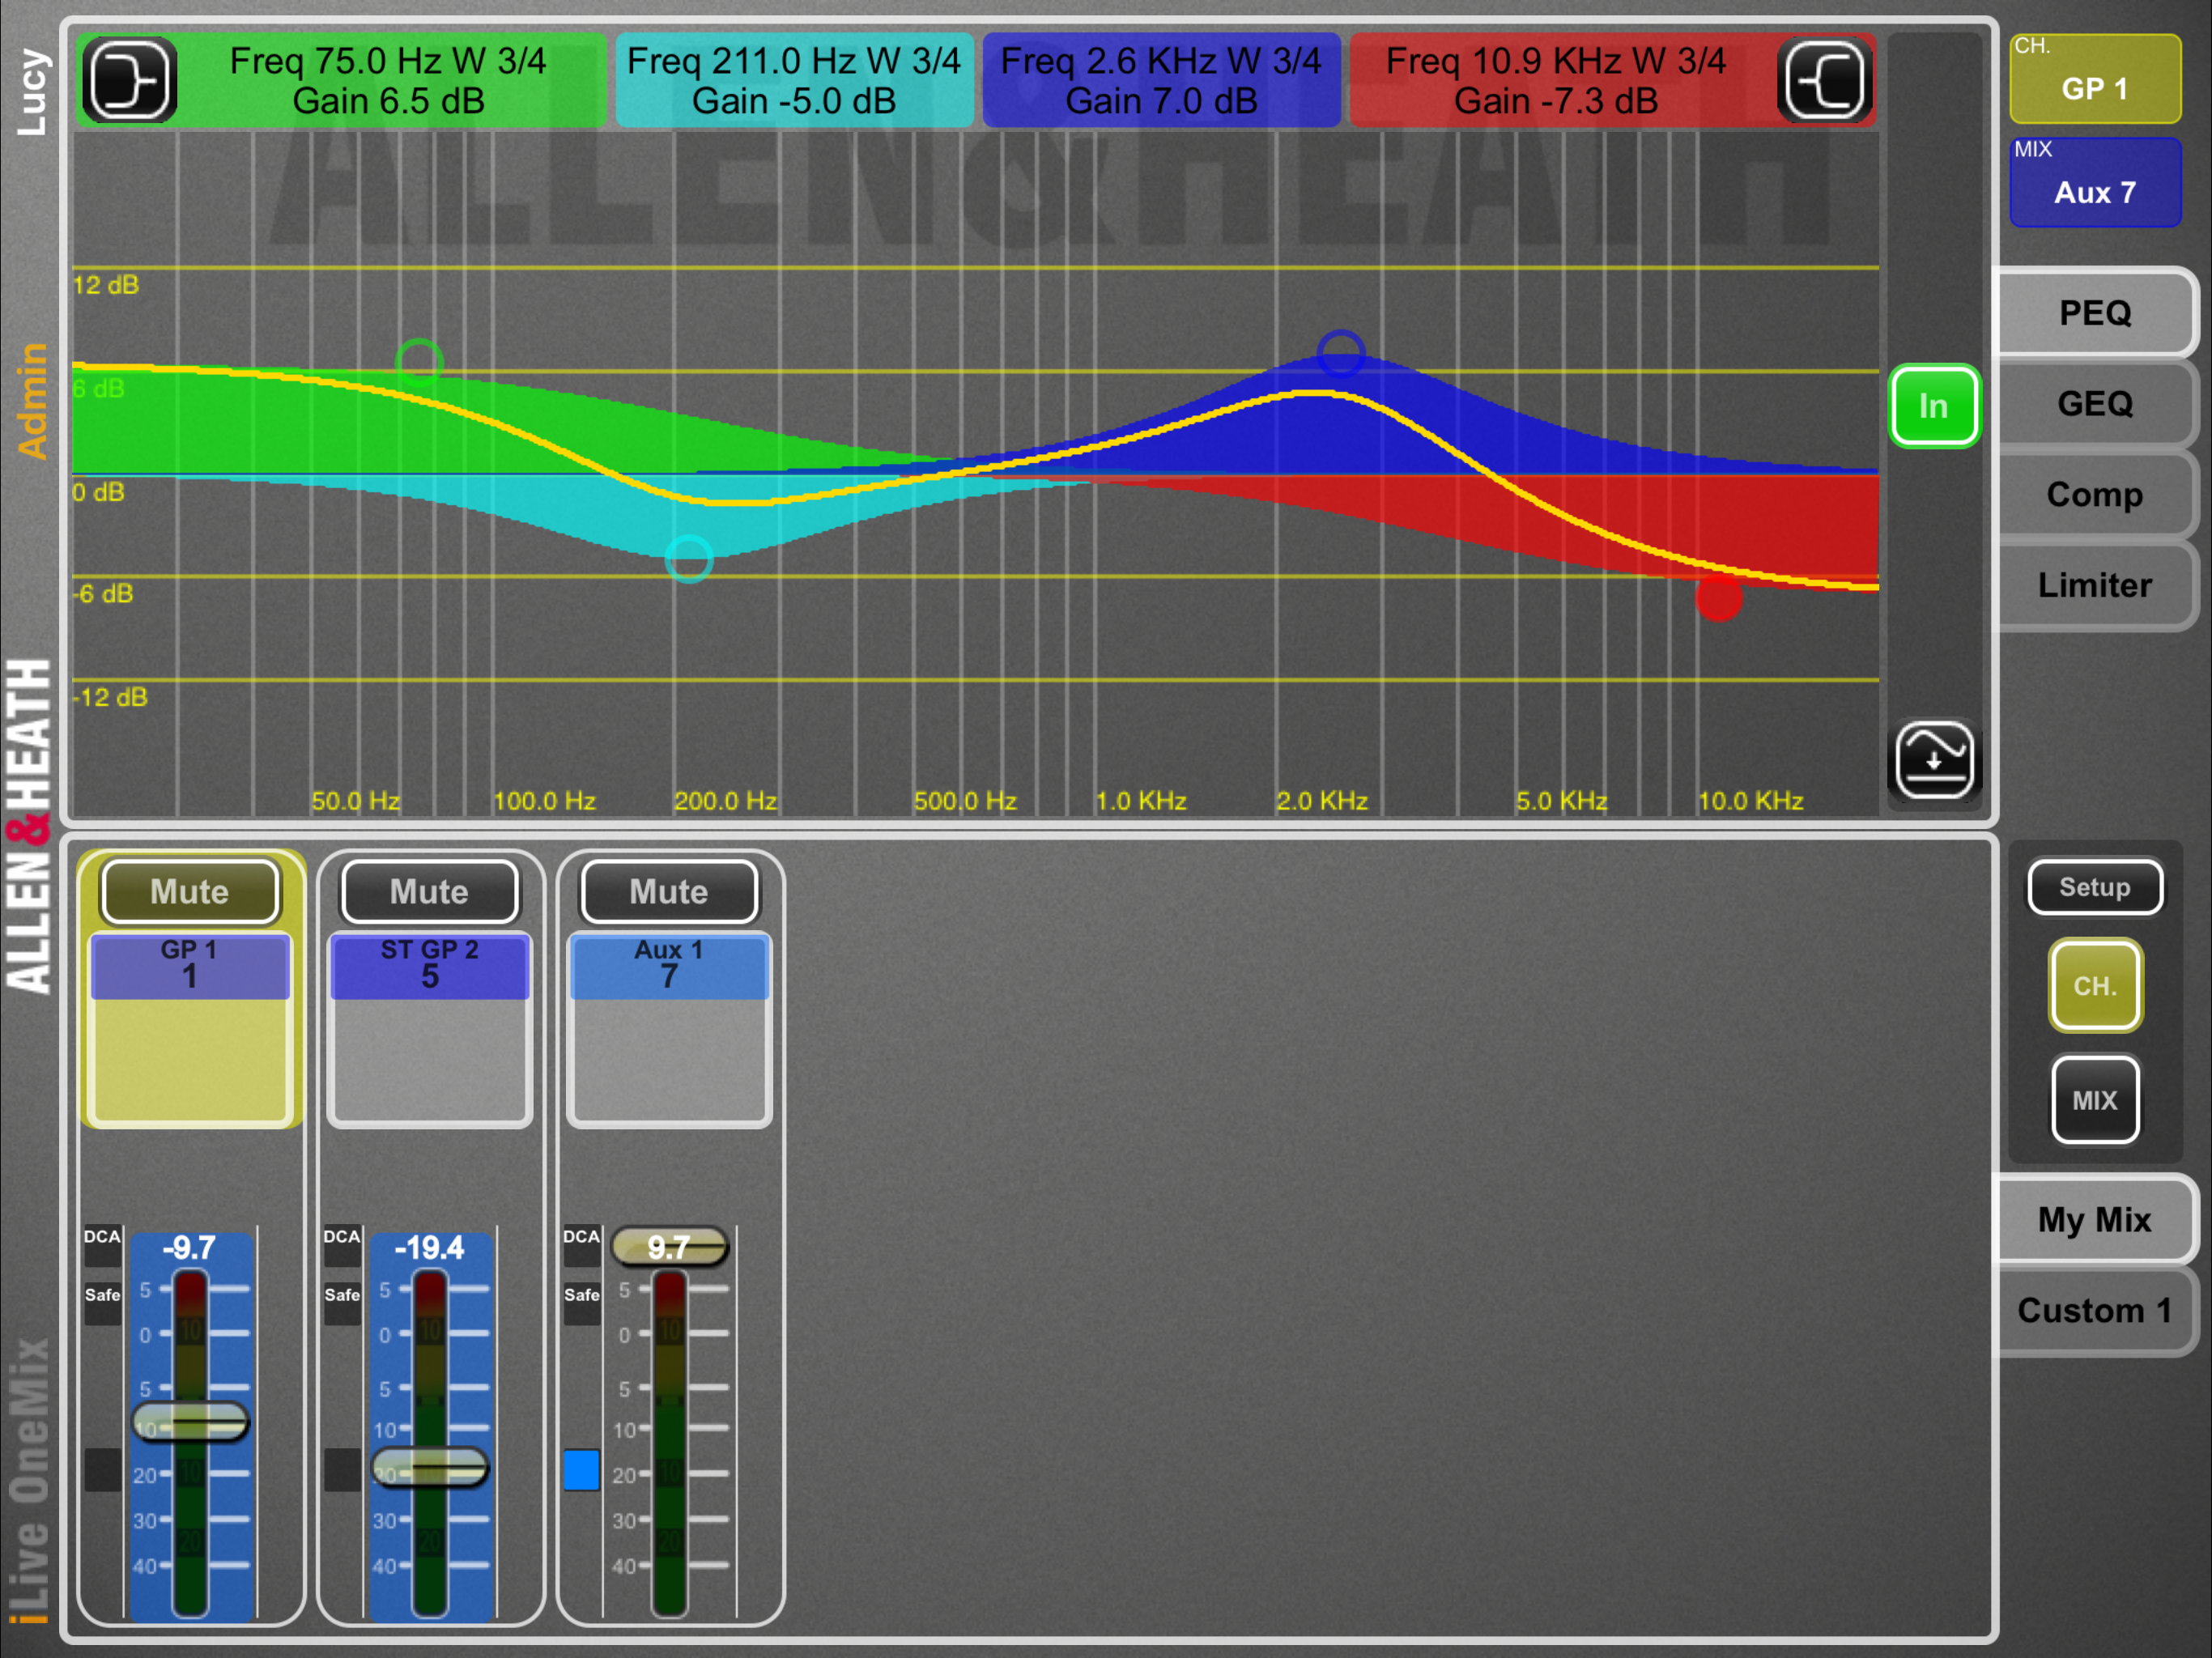Select the blue 2.6 KHz band handle
Image resolution: width=2212 pixels, height=1658 pixels.
(1340, 353)
